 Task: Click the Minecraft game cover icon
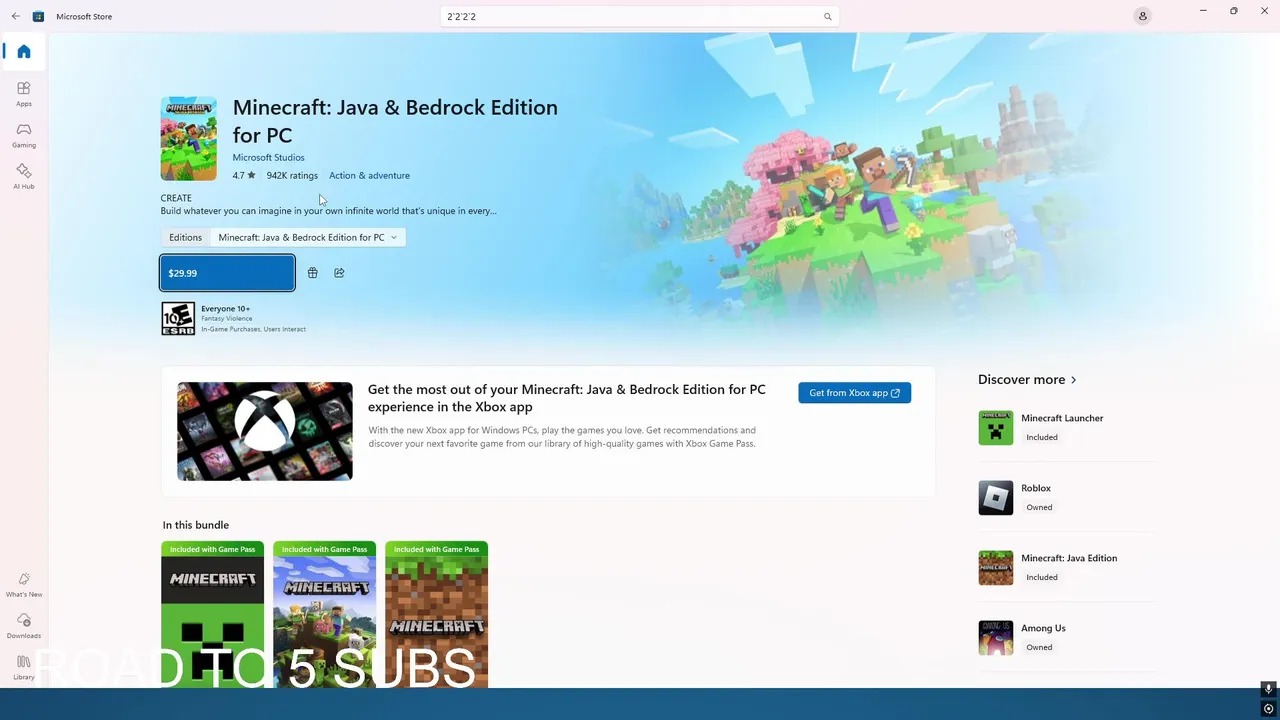pyautogui.click(x=189, y=138)
